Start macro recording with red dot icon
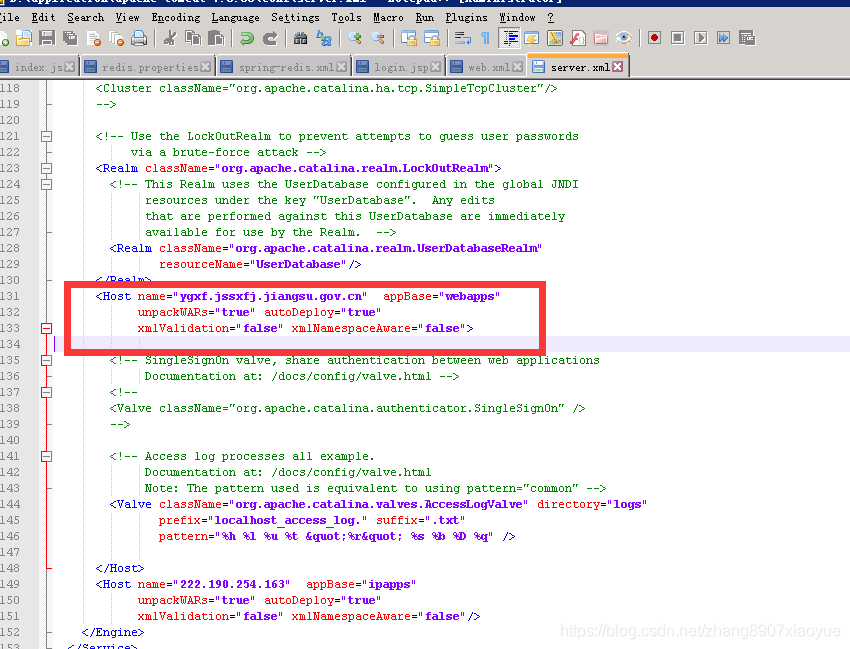The image size is (850, 649). pyautogui.click(x=654, y=38)
